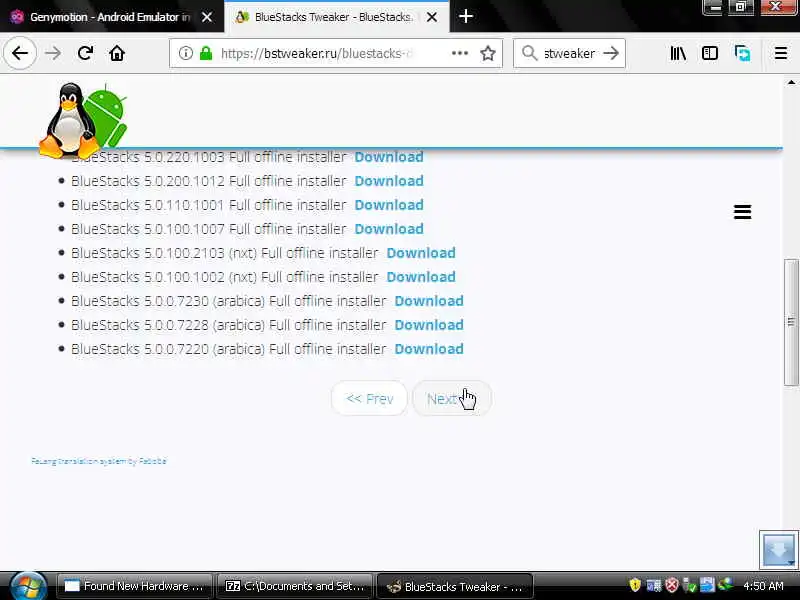
Task: Go to previous page with Prev button
Action: point(369,398)
